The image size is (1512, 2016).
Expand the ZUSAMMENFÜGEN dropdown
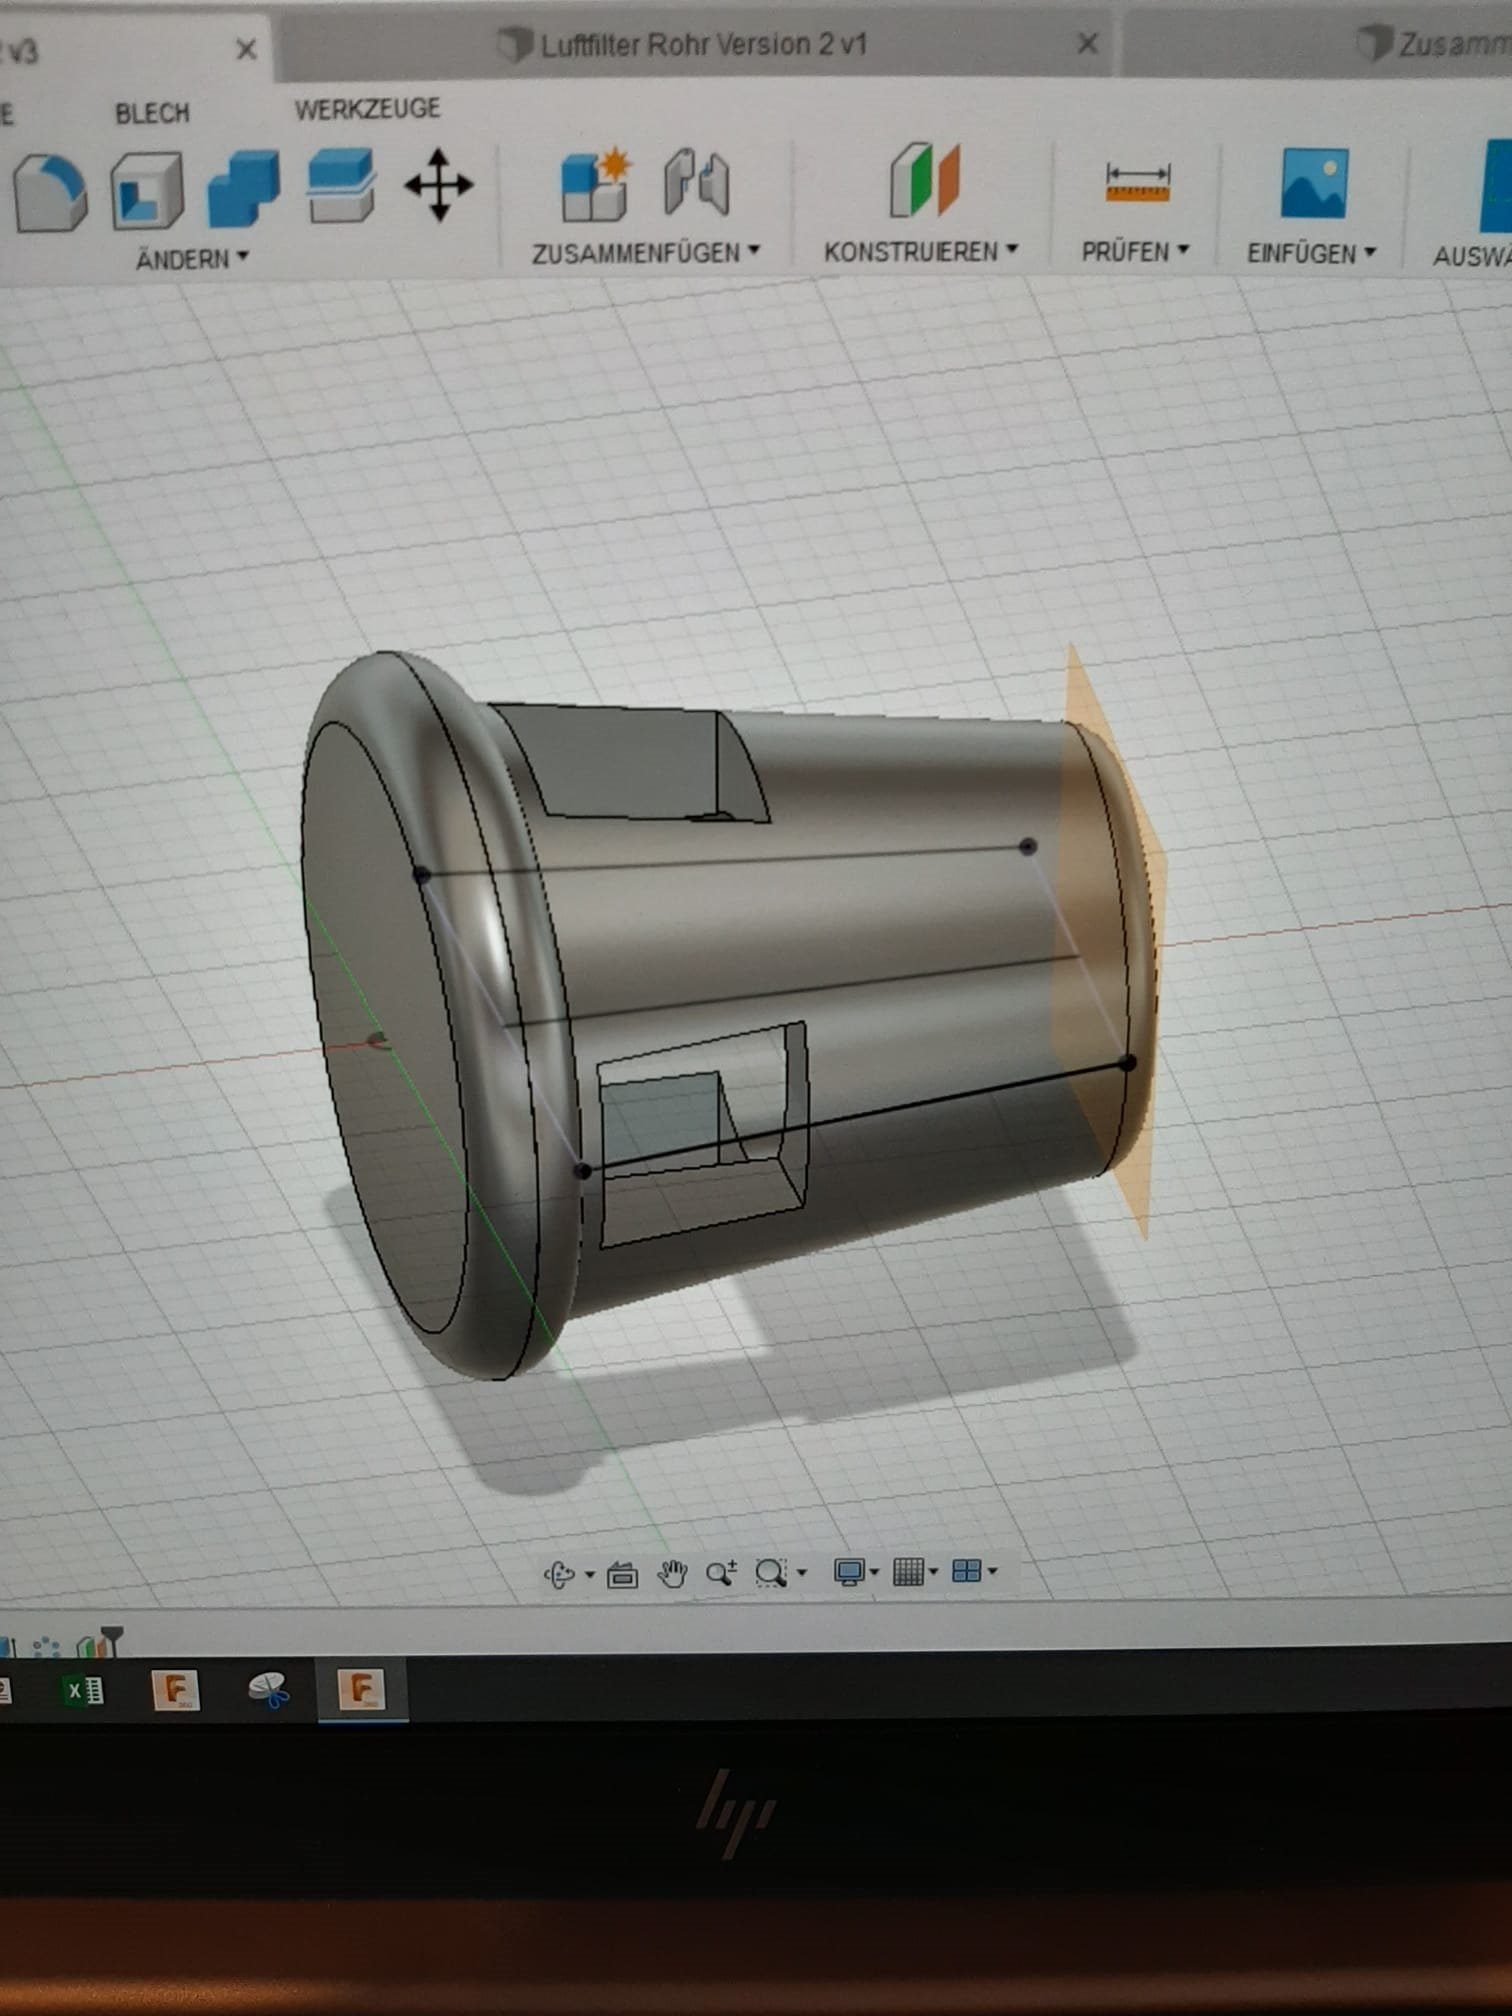click(x=645, y=253)
